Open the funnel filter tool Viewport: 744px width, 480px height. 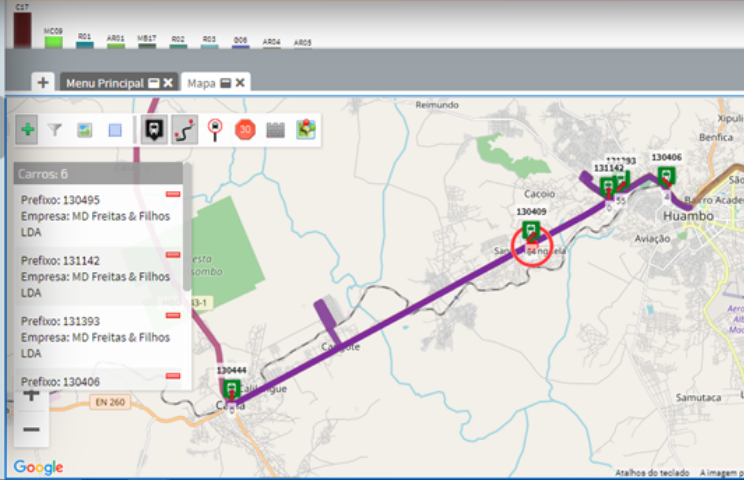pos(56,130)
